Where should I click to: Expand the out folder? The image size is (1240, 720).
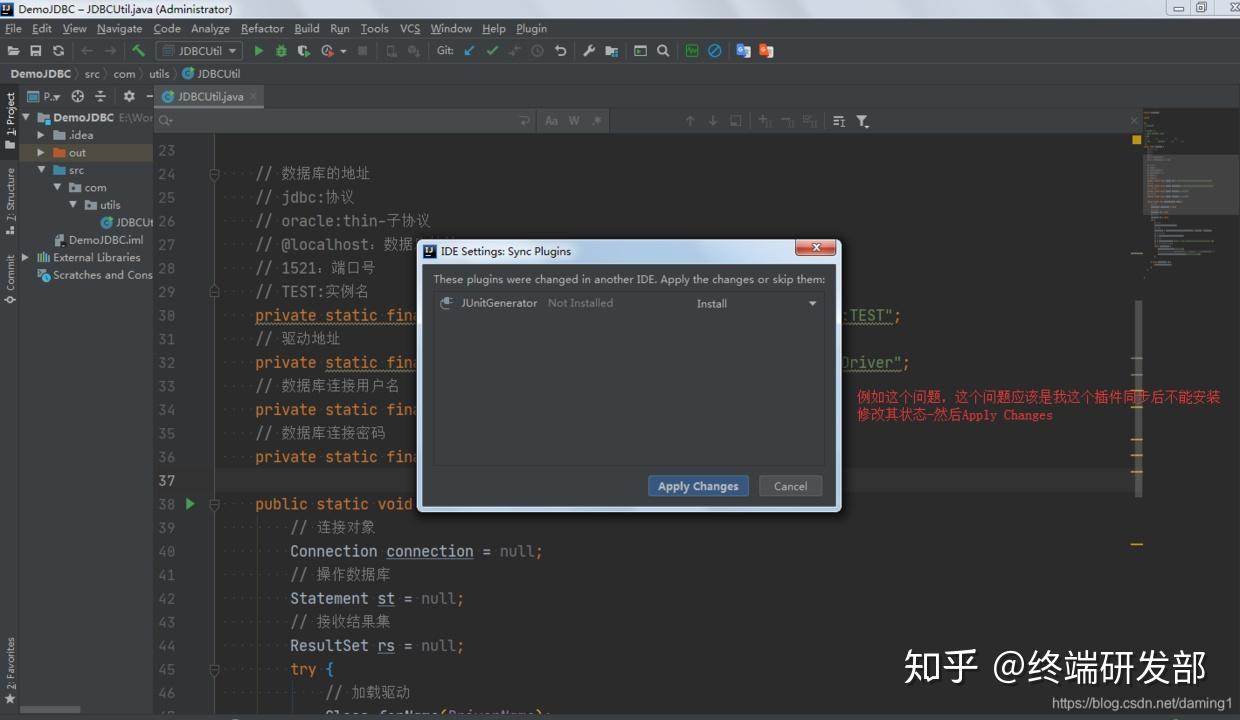coord(41,153)
